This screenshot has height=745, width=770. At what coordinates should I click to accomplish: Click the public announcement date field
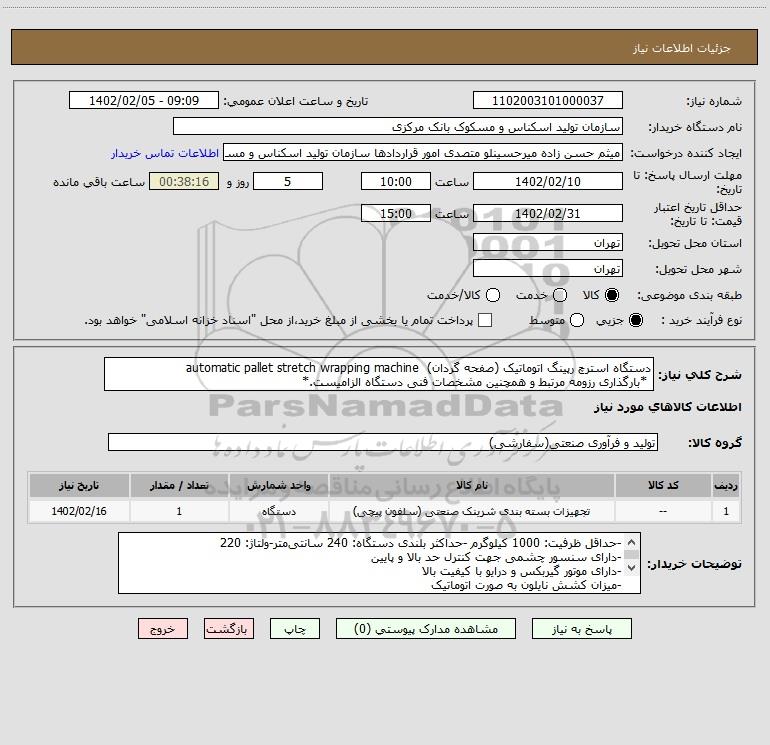pos(144,101)
